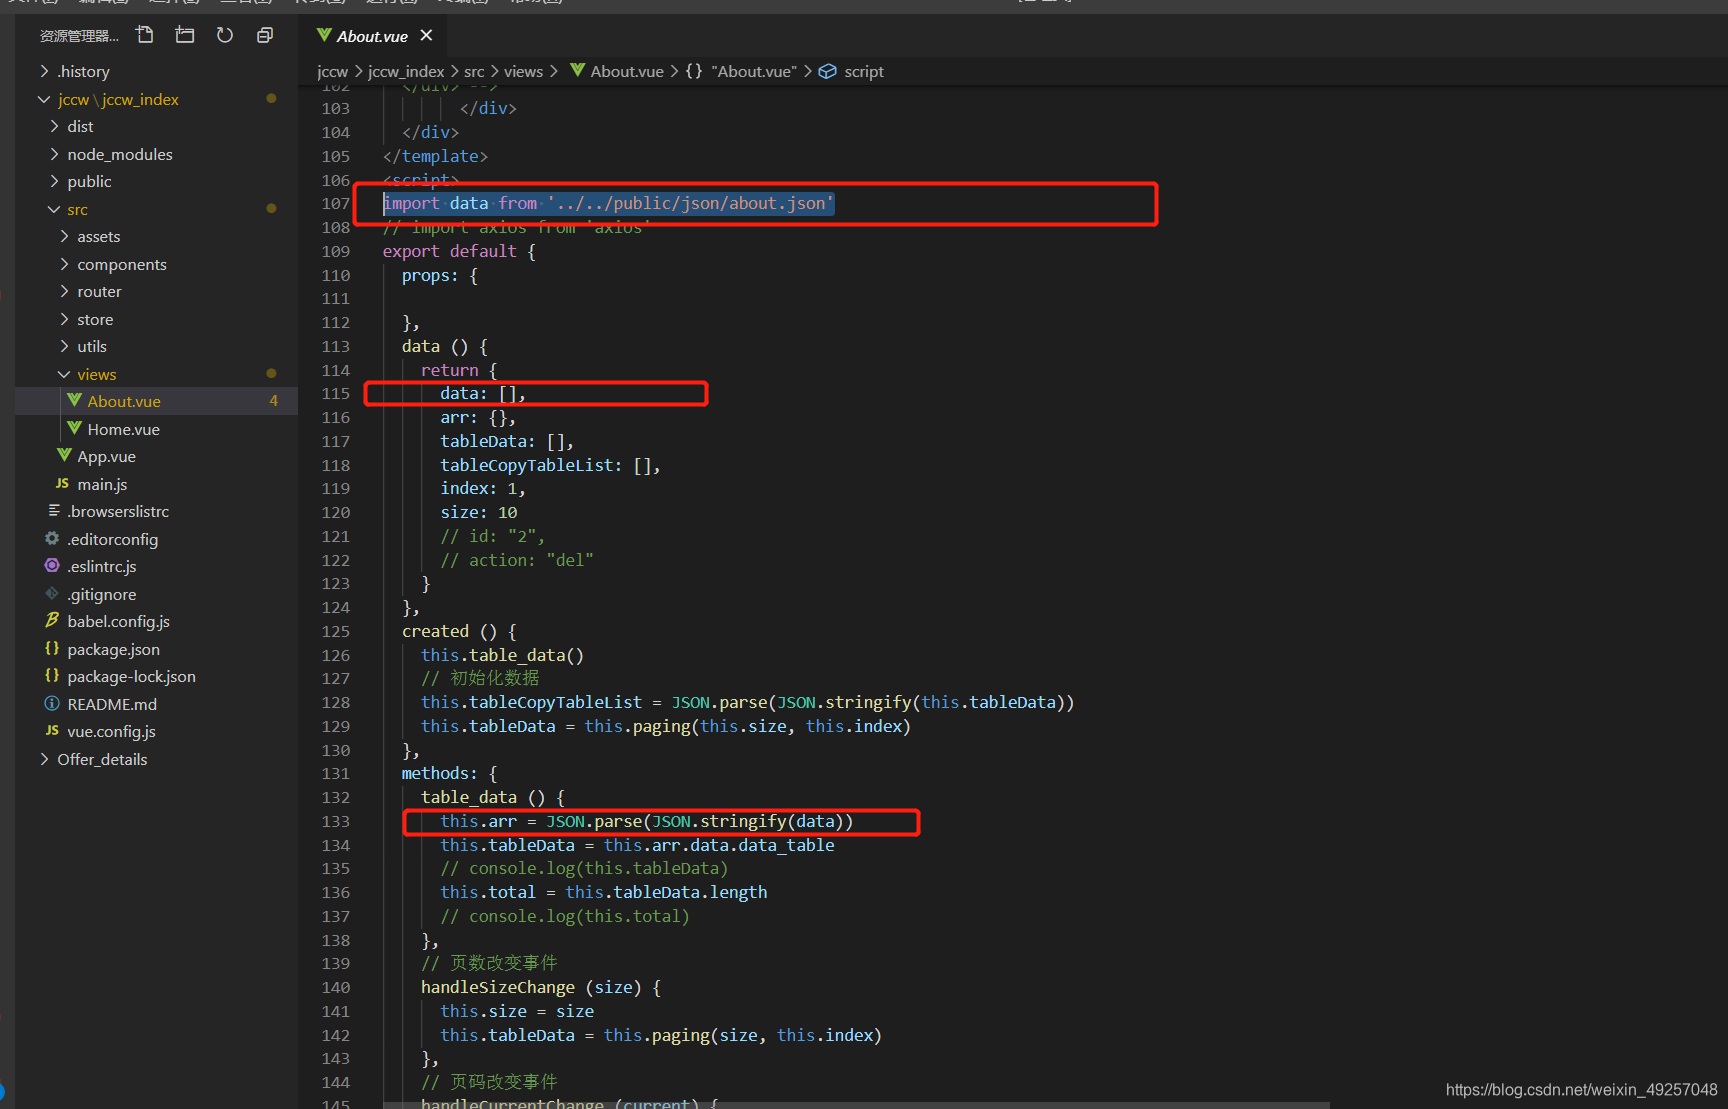This screenshot has width=1728, height=1109.
Task: Click the gear icon beside .editorconfig
Action: tap(52, 539)
